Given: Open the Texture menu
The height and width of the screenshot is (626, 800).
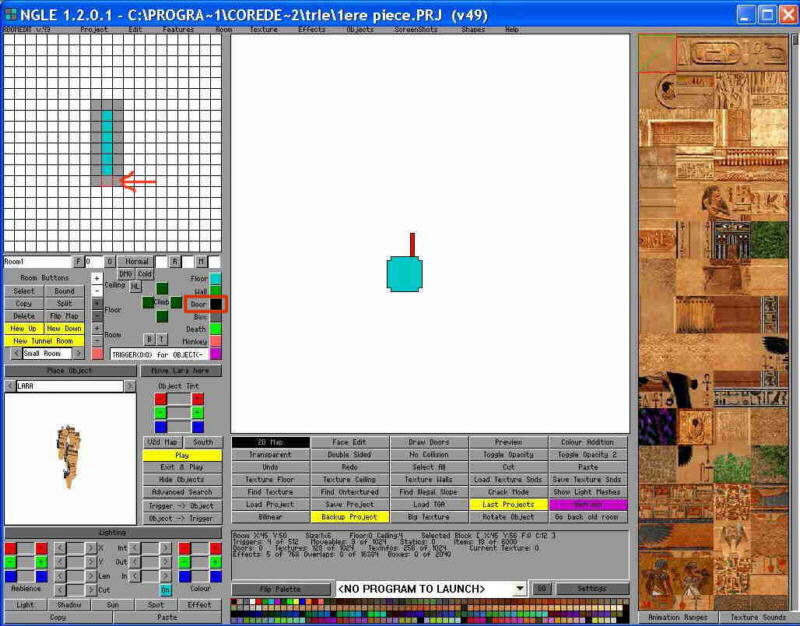Looking at the screenshot, I should click(264, 30).
